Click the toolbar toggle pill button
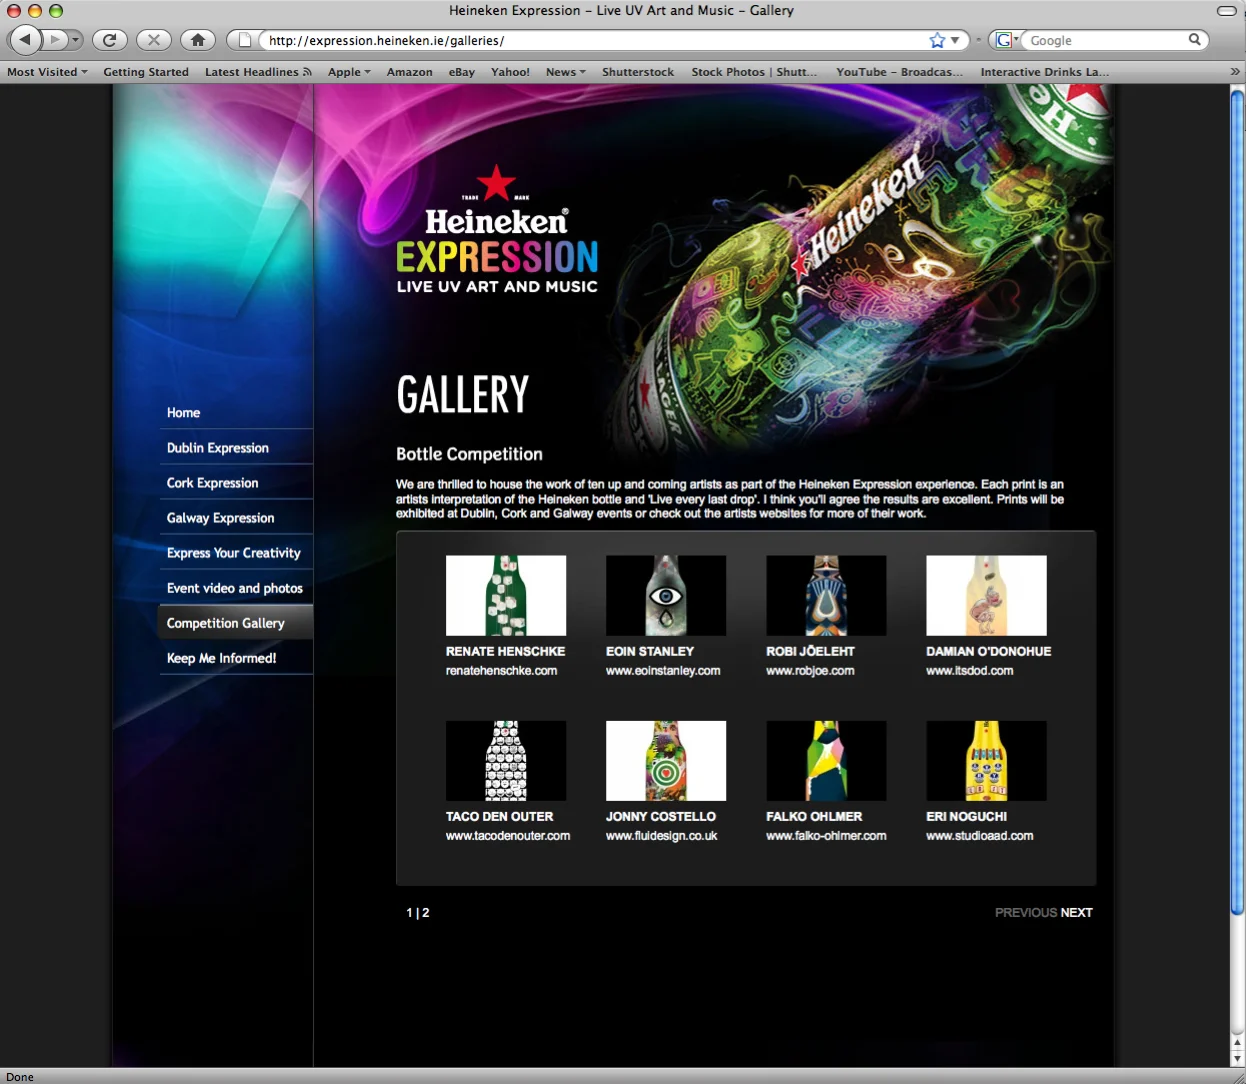The width and height of the screenshot is (1246, 1084). coord(1226,10)
